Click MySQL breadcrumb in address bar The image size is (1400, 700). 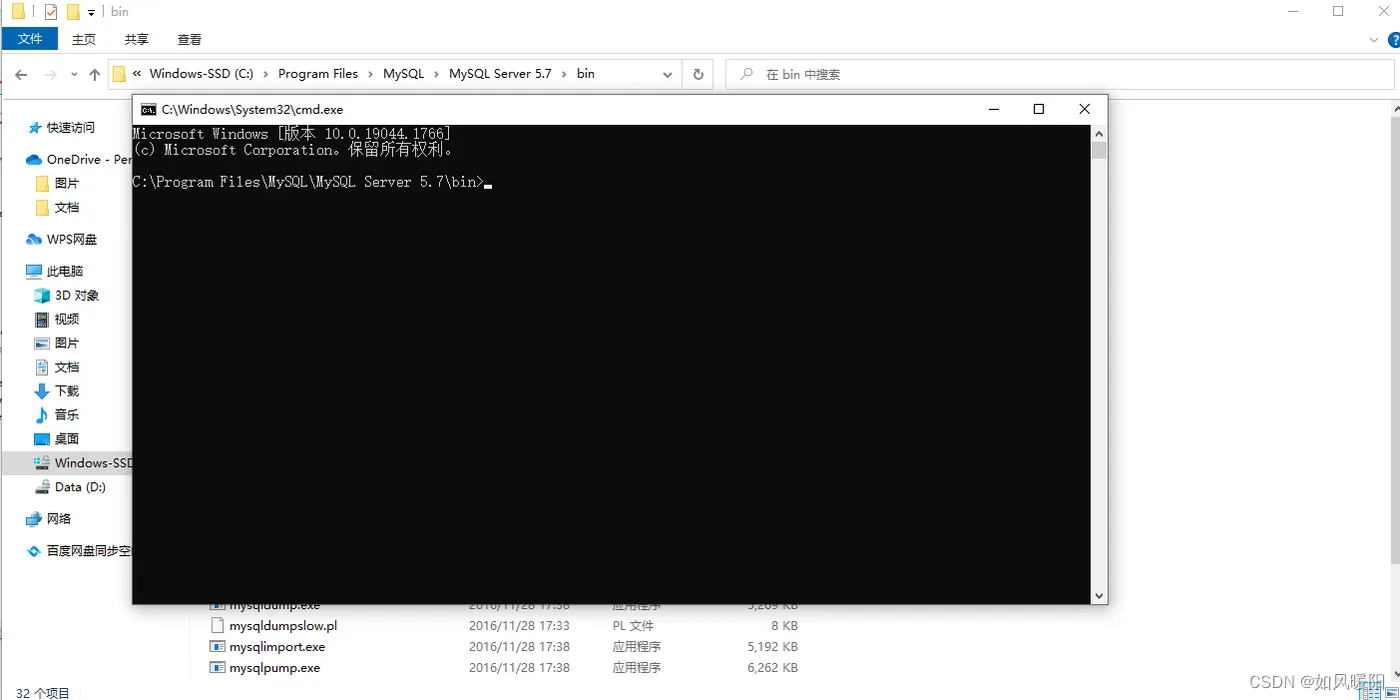coord(404,74)
